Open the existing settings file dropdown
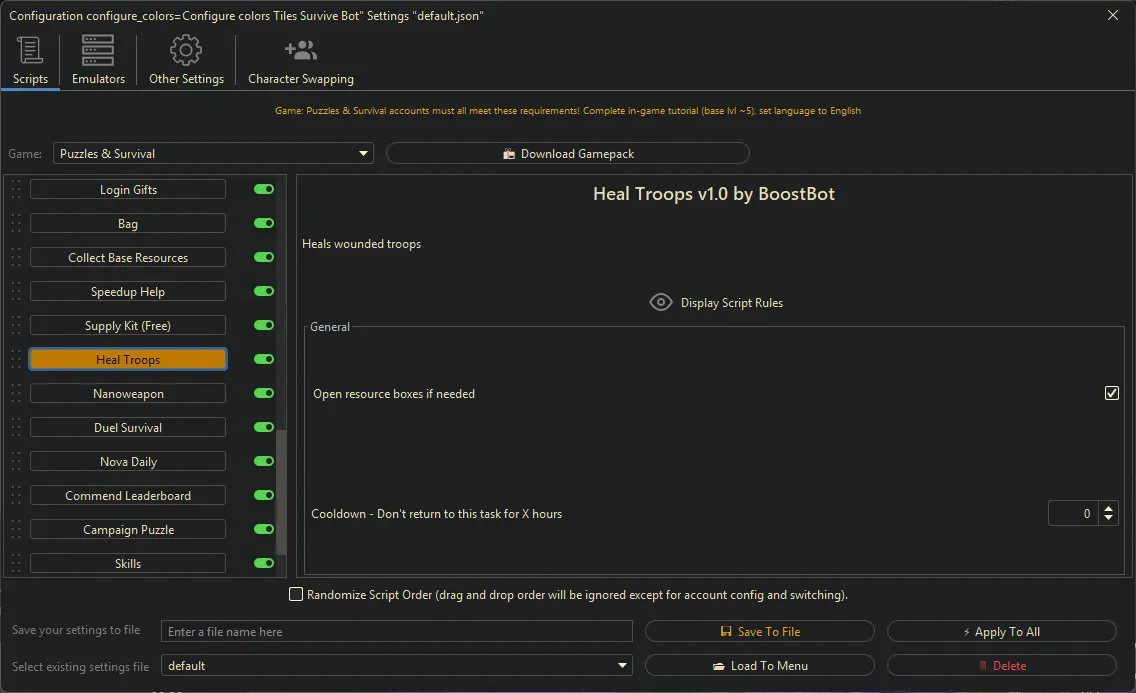The height and width of the screenshot is (693, 1136). (623, 666)
